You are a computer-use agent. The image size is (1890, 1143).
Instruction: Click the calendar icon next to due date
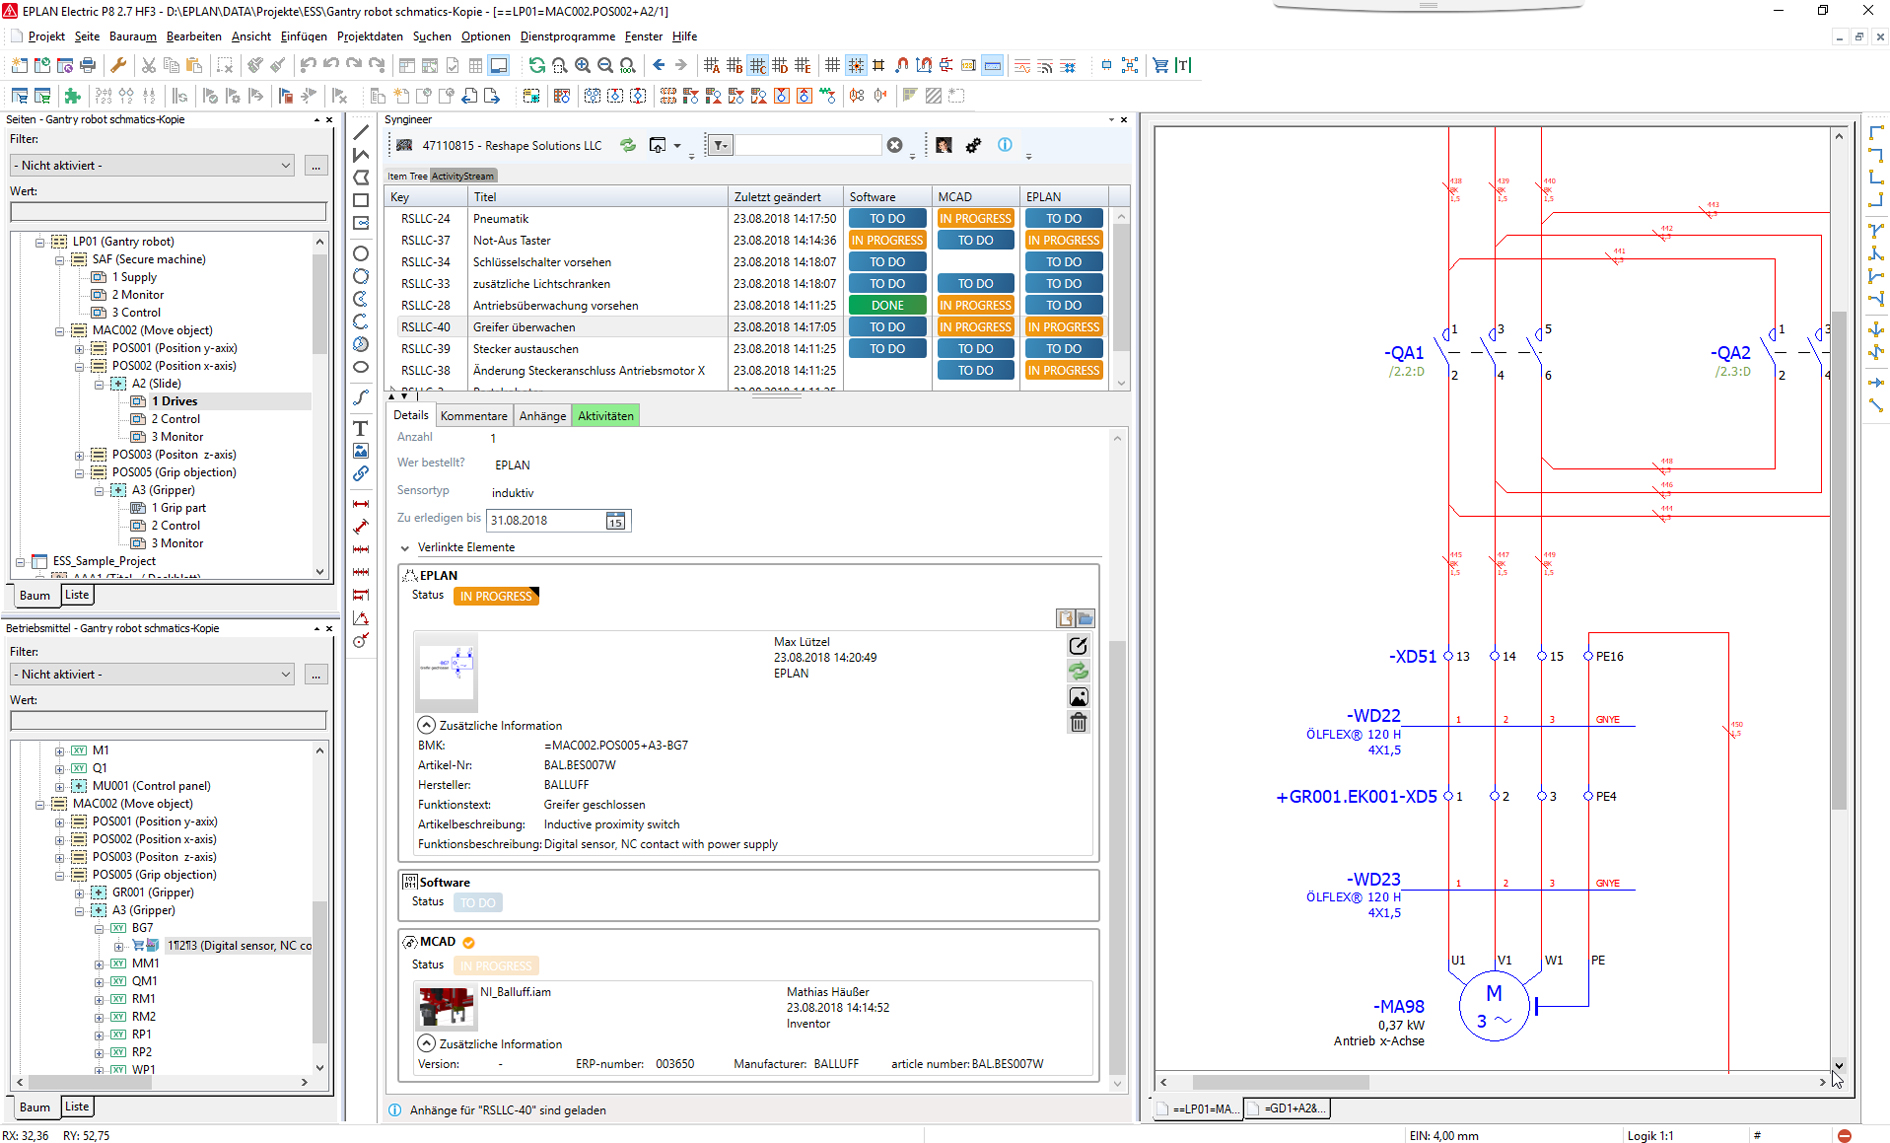(615, 521)
